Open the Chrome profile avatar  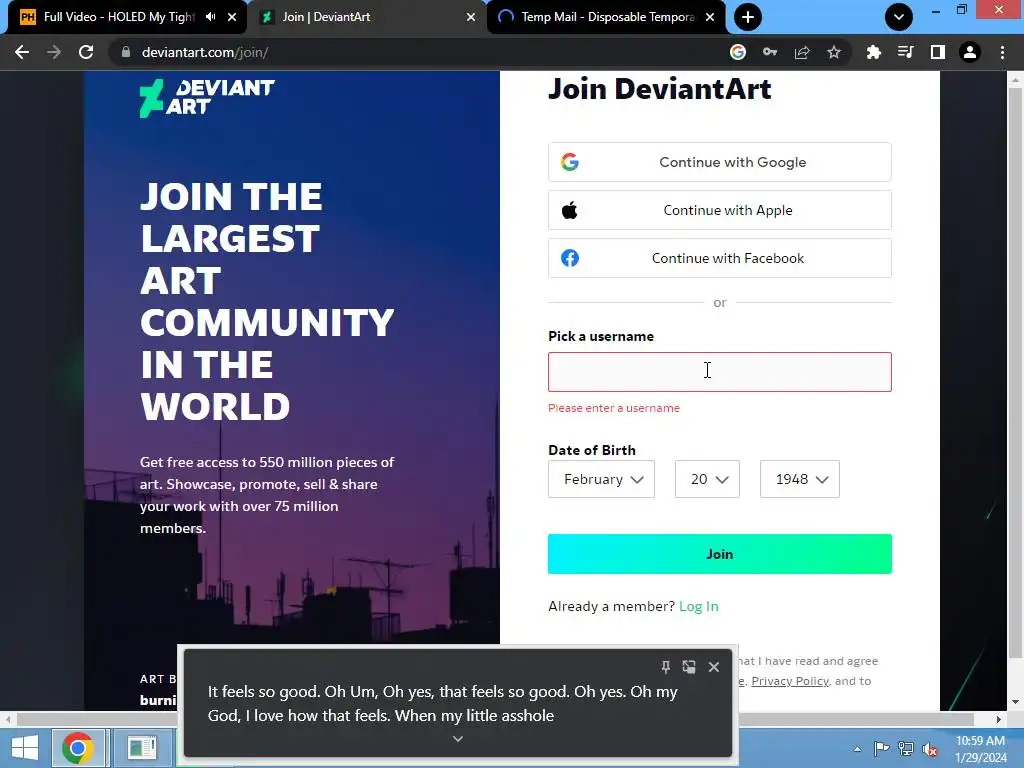[970, 52]
